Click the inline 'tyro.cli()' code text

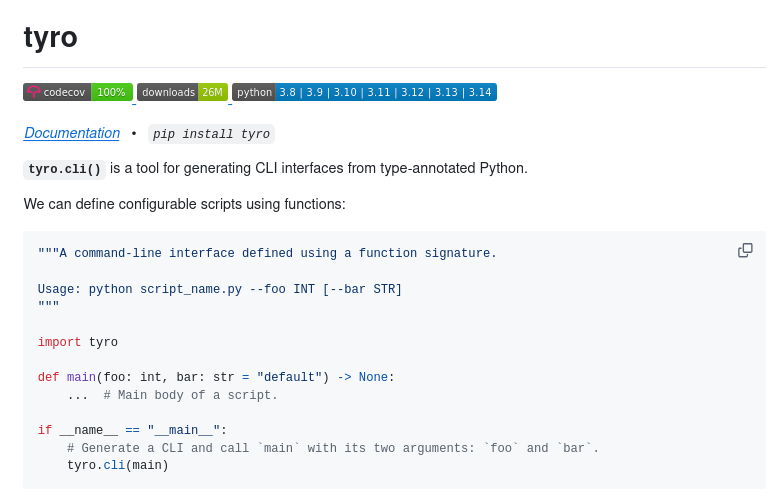(x=64, y=169)
